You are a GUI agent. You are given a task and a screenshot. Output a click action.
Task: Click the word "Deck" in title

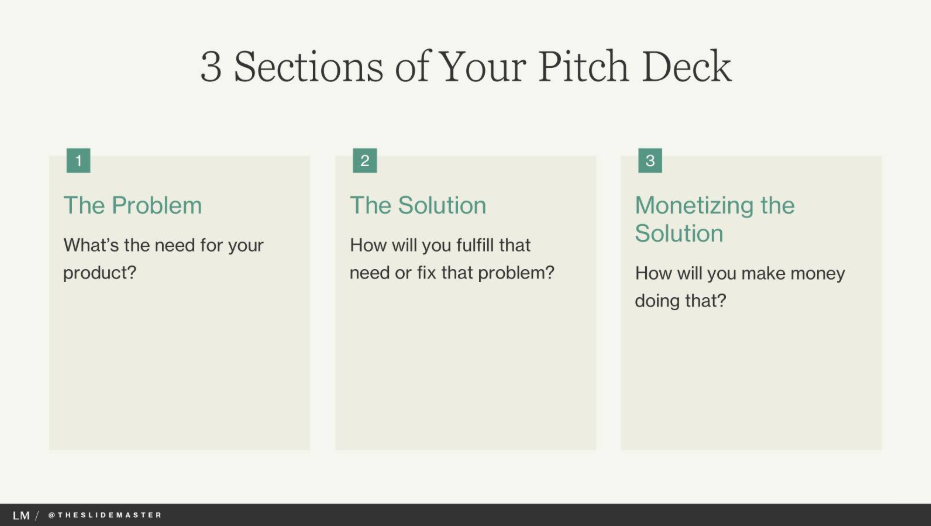tap(687, 66)
